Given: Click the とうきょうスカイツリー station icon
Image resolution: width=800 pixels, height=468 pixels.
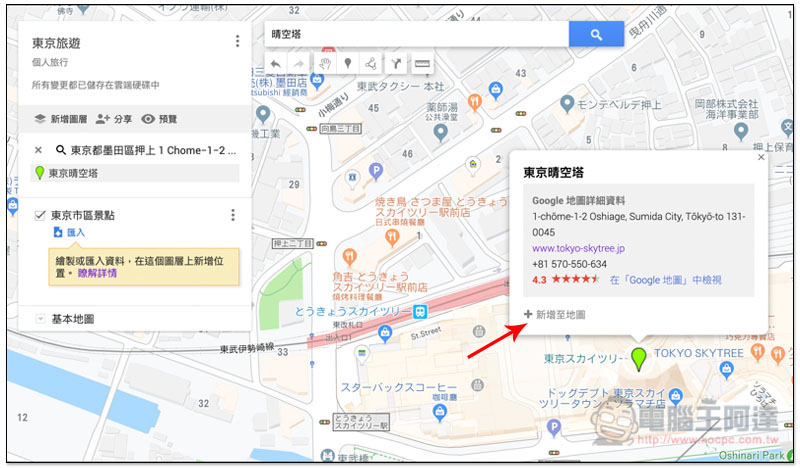Looking at the screenshot, I should click(420, 311).
